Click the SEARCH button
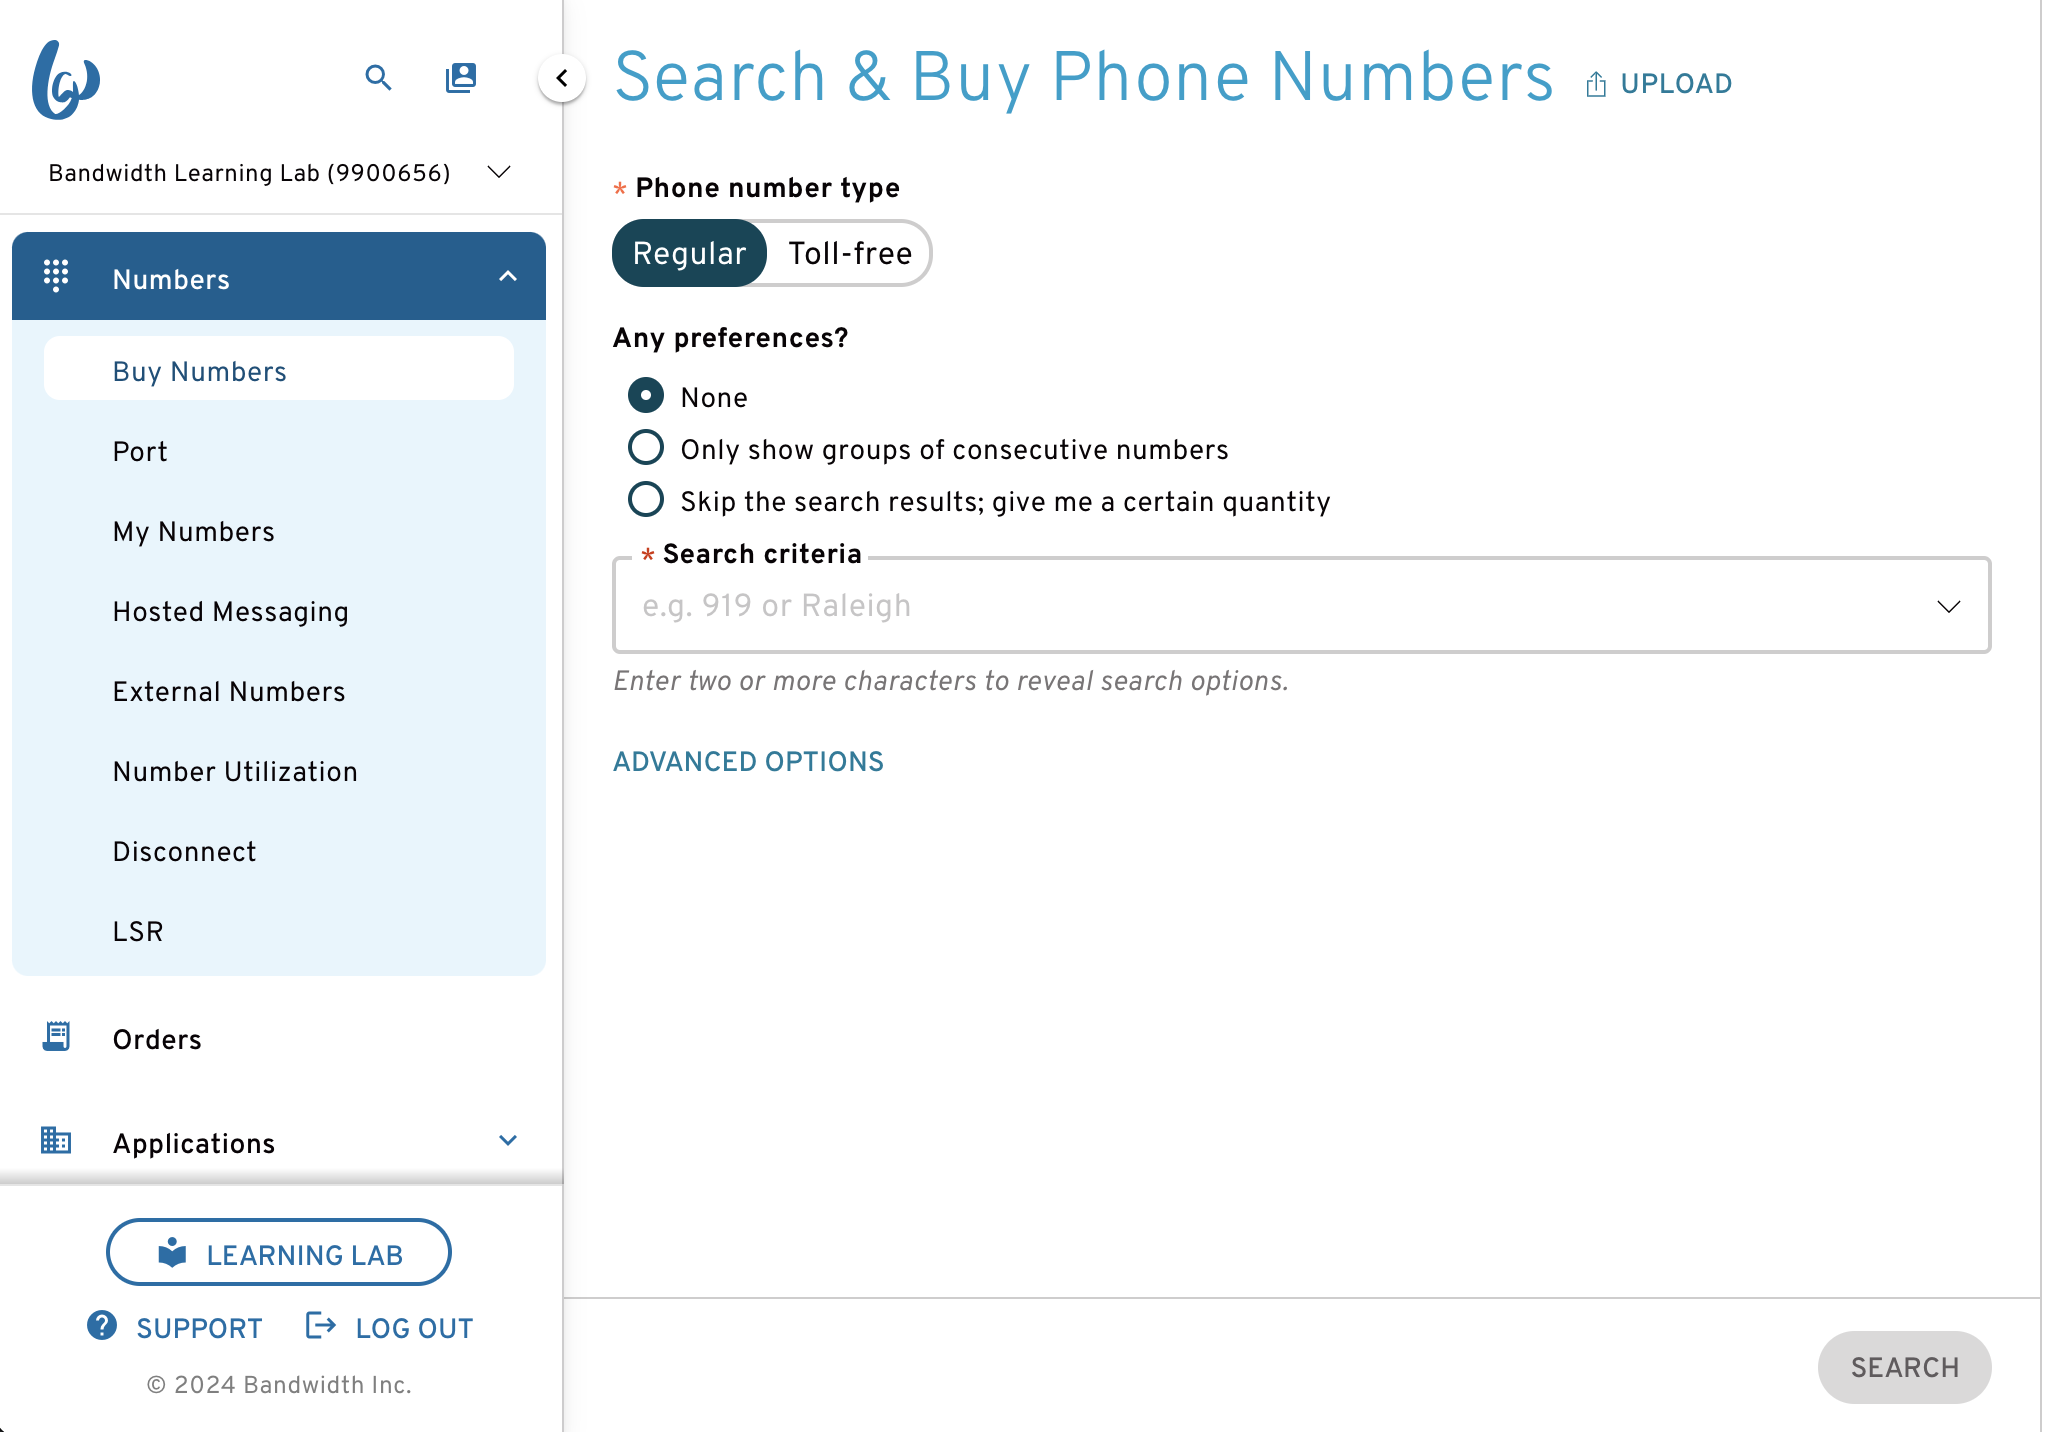This screenshot has width=2046, height=1432. click(1904, 1367)
